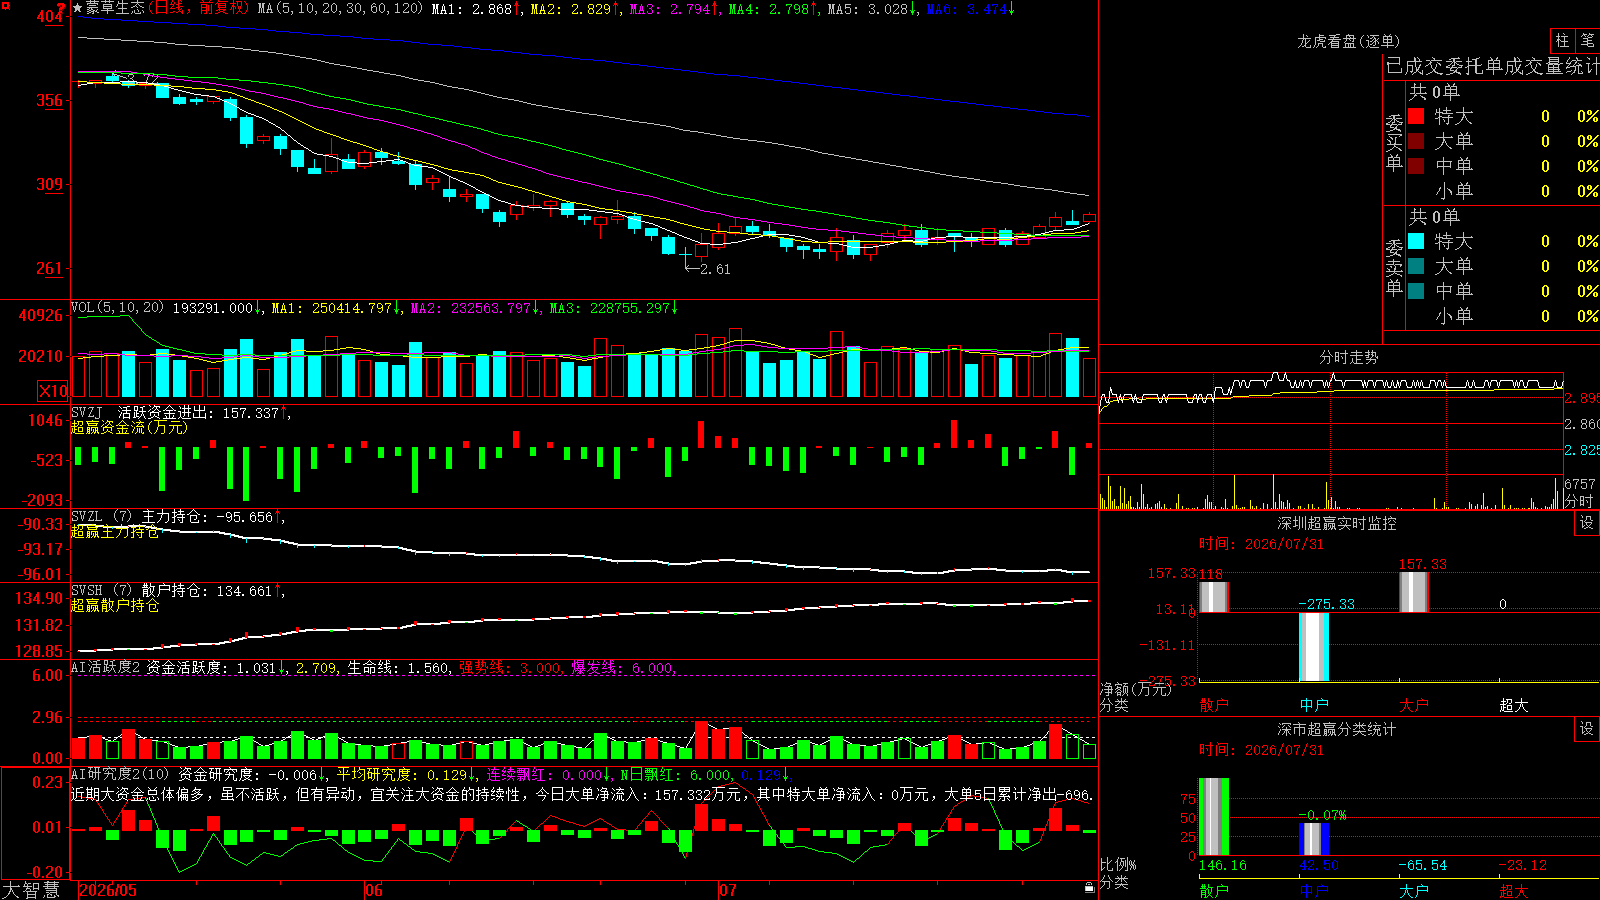Click the red question mark help icon

point(62,7)
